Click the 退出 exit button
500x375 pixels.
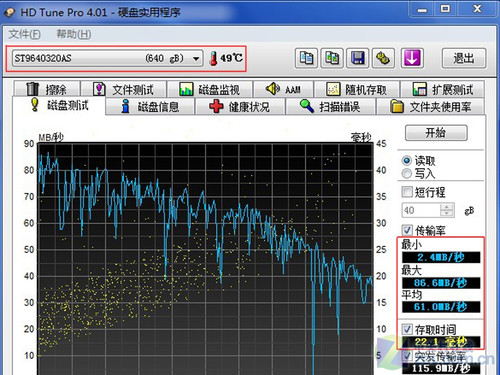[464, 58]
